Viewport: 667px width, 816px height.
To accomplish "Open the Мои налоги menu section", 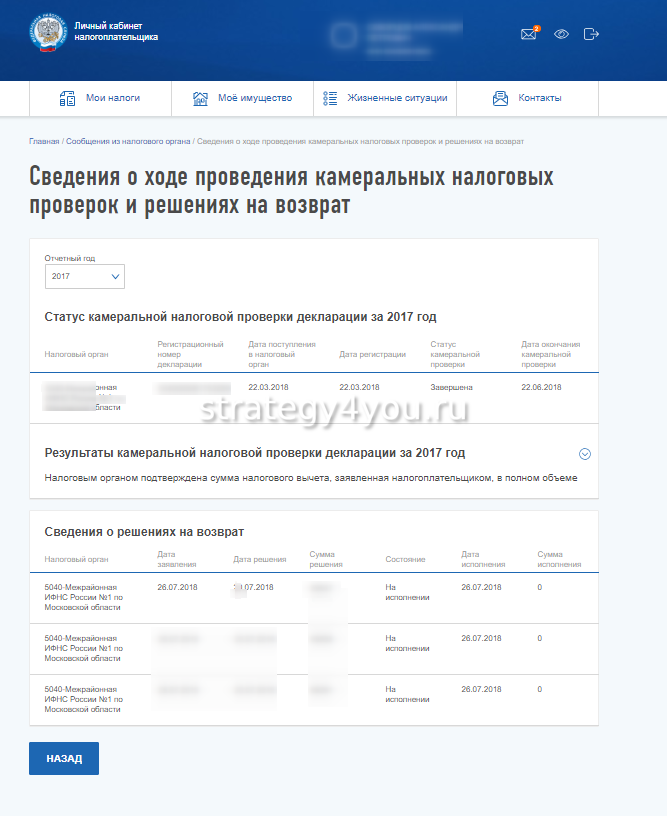I will [x=112, y=98].
